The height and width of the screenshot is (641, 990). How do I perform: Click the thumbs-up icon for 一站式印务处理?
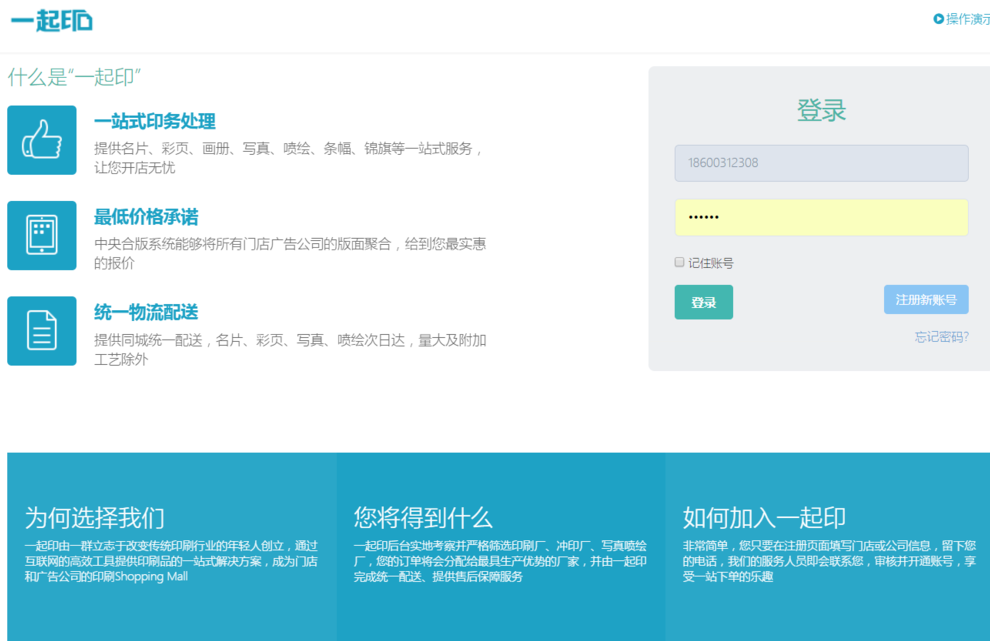(42, 140)
